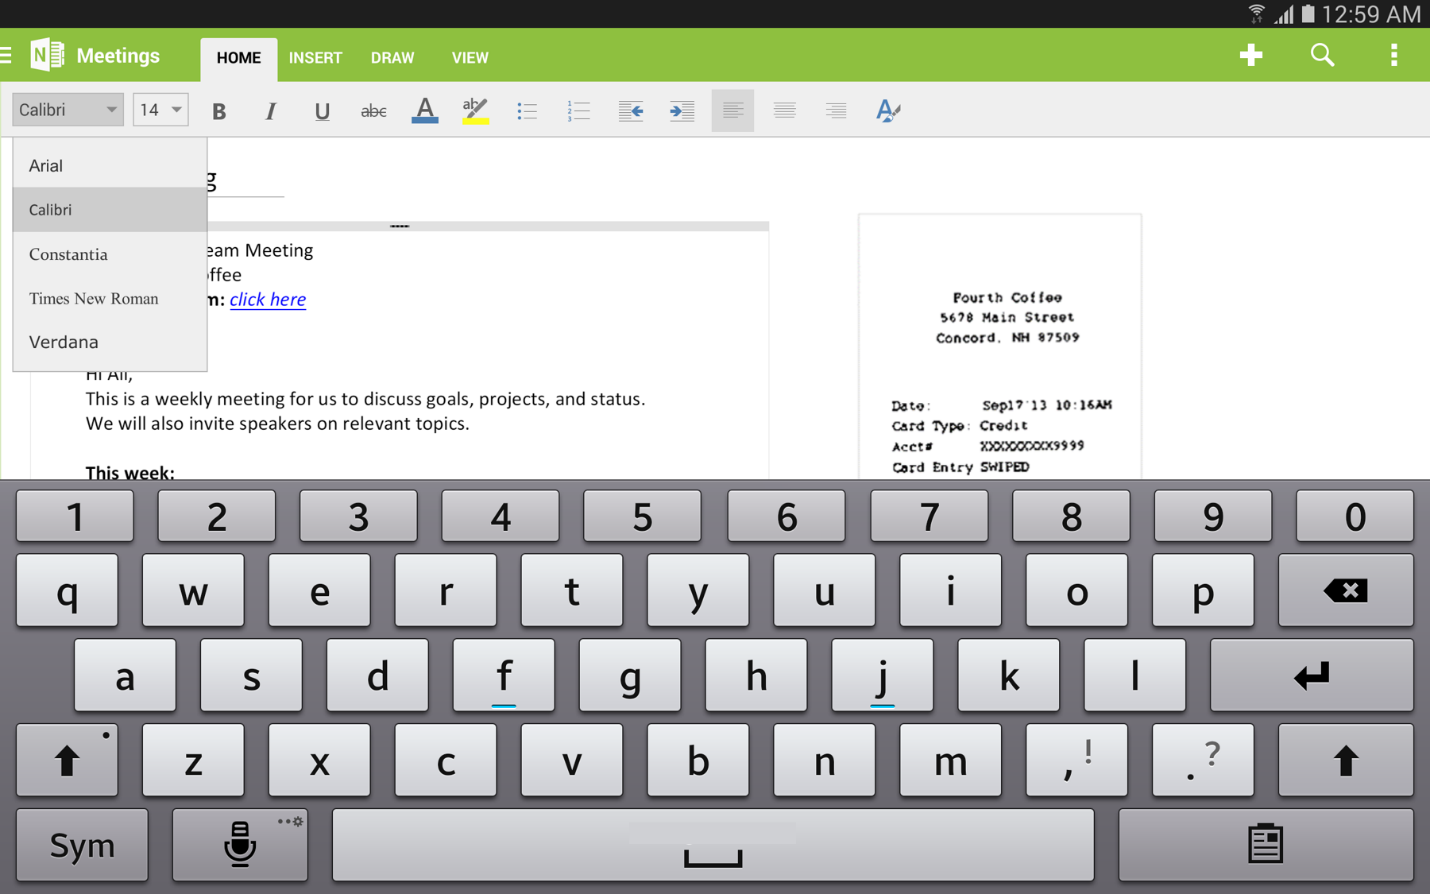Viewport: 1430px width, 894px height.
Task: Select Times New Roman from font list
Action: pyautogui.click(x=94, y=298)
